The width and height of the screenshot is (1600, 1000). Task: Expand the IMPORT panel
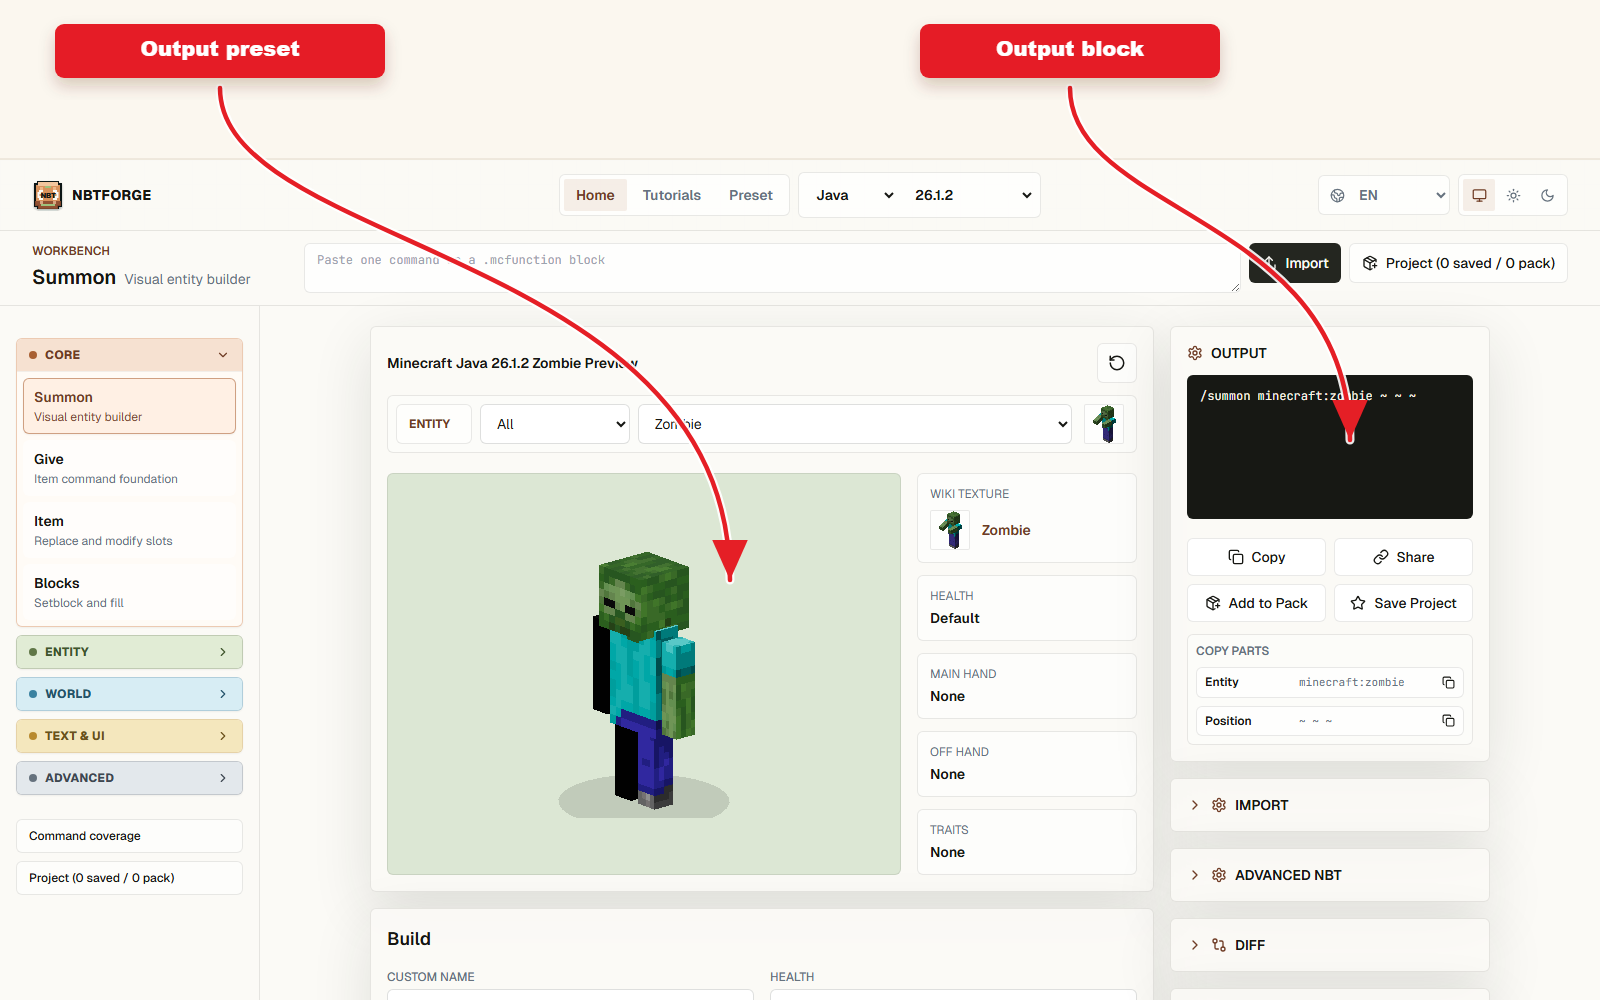point(1329,805)
